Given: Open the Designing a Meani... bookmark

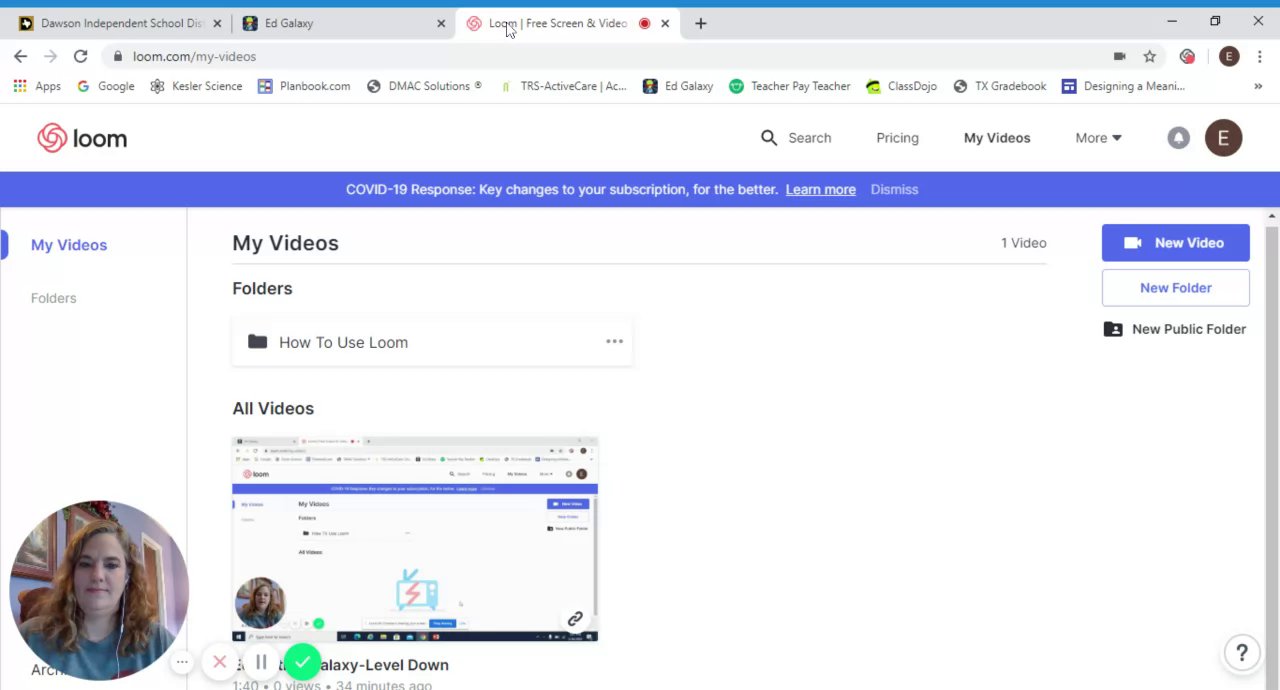Looking at the screenshot, I should point(1123,86).
